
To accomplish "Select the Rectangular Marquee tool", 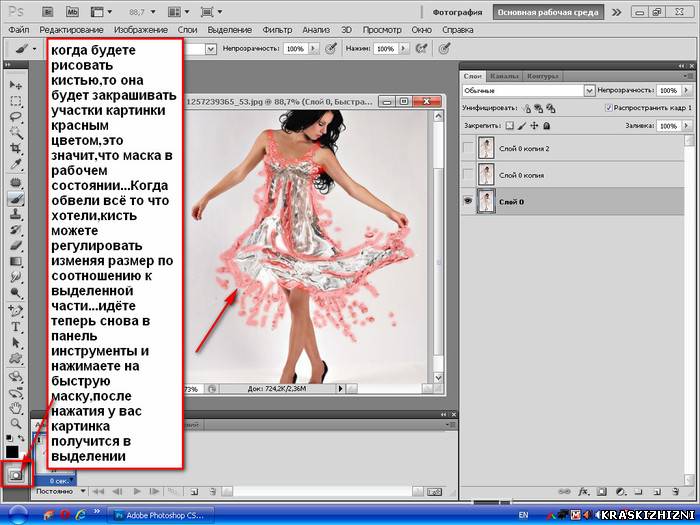I will (16, 101).
